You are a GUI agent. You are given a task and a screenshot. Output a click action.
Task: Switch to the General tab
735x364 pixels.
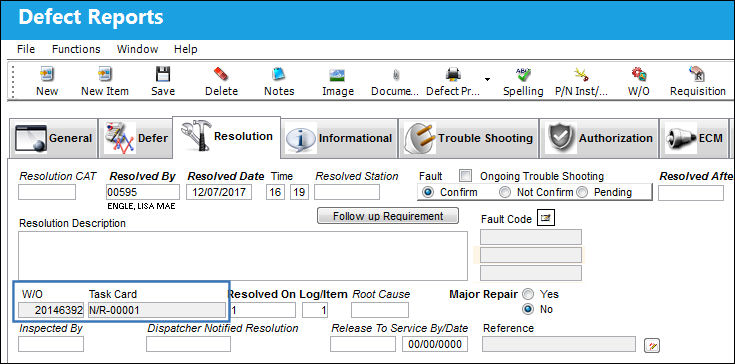point(53,138)
